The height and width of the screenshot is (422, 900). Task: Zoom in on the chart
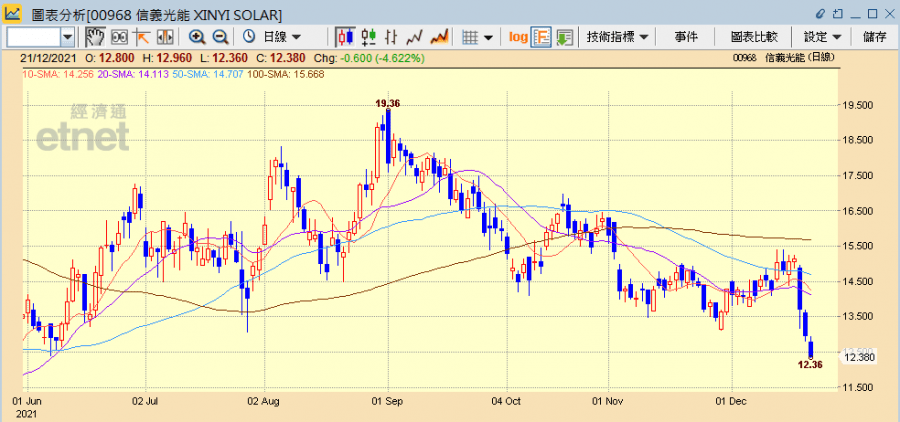click(x=197, y=37)
